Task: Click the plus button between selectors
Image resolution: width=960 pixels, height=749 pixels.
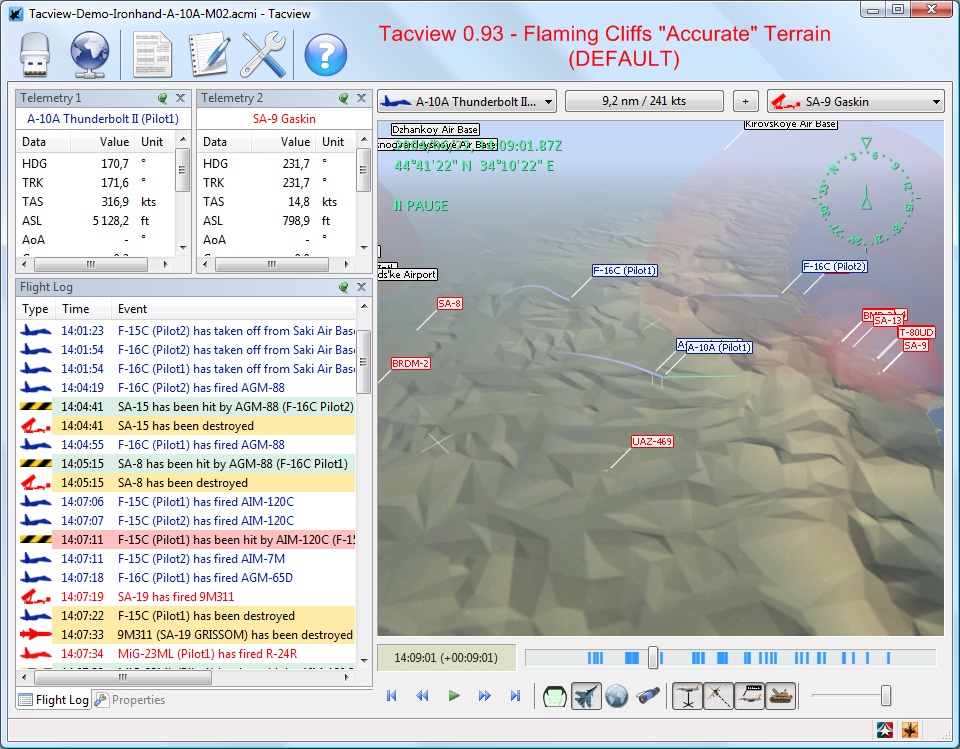Action: pos(745,102)
